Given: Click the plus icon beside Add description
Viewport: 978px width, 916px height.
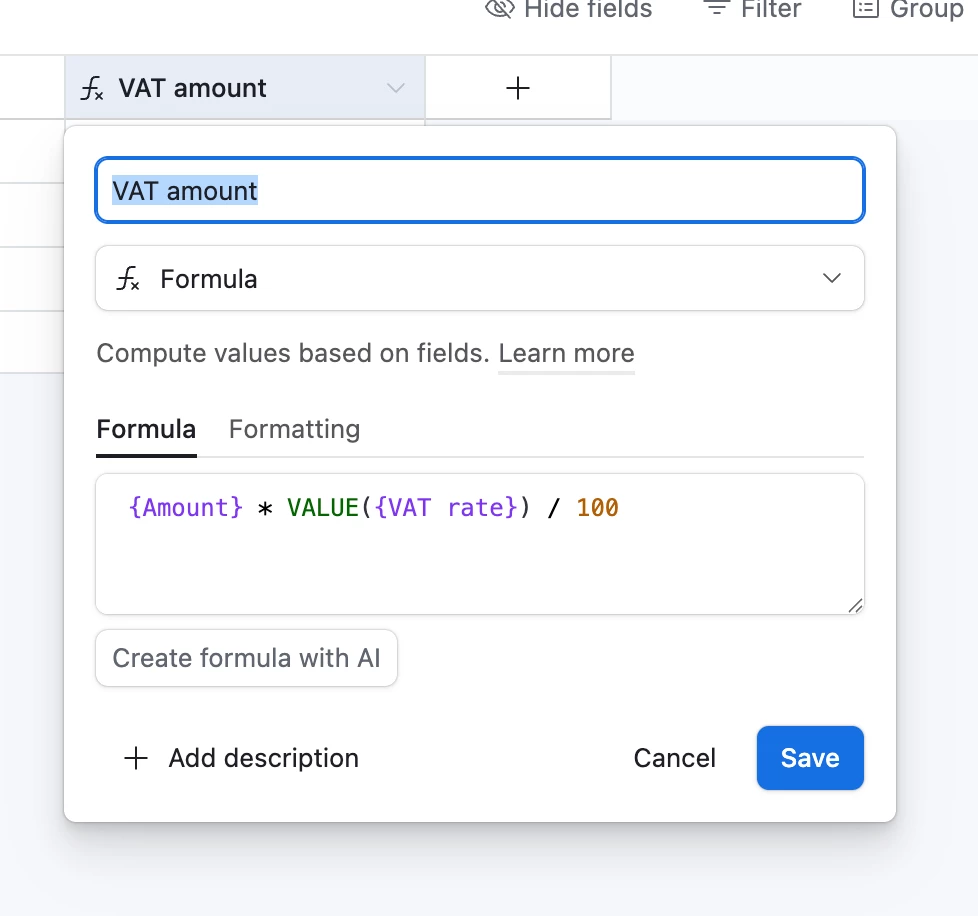Looking at the screenshot, I should coord(135,758).
